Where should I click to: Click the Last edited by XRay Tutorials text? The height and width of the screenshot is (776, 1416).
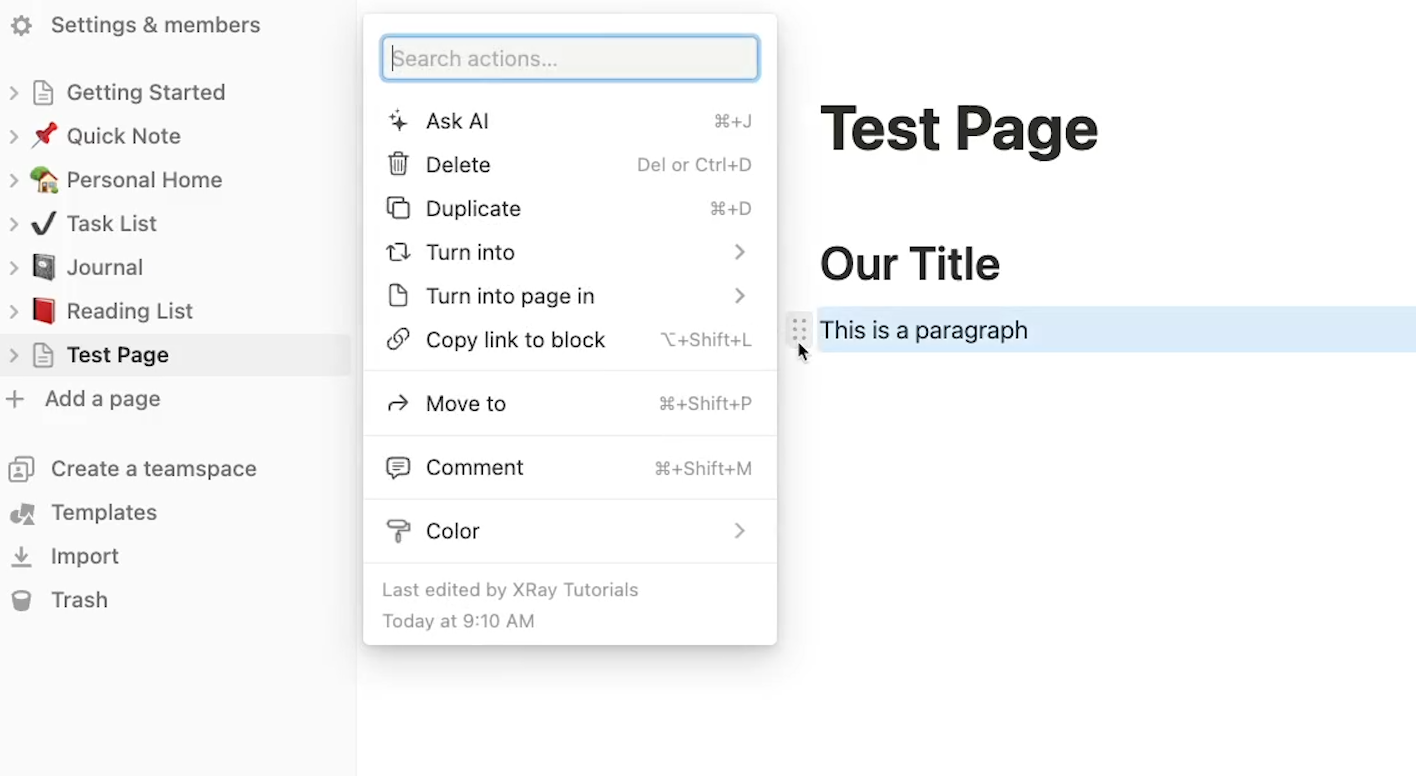pyautogui.click(x=510, y=590)
